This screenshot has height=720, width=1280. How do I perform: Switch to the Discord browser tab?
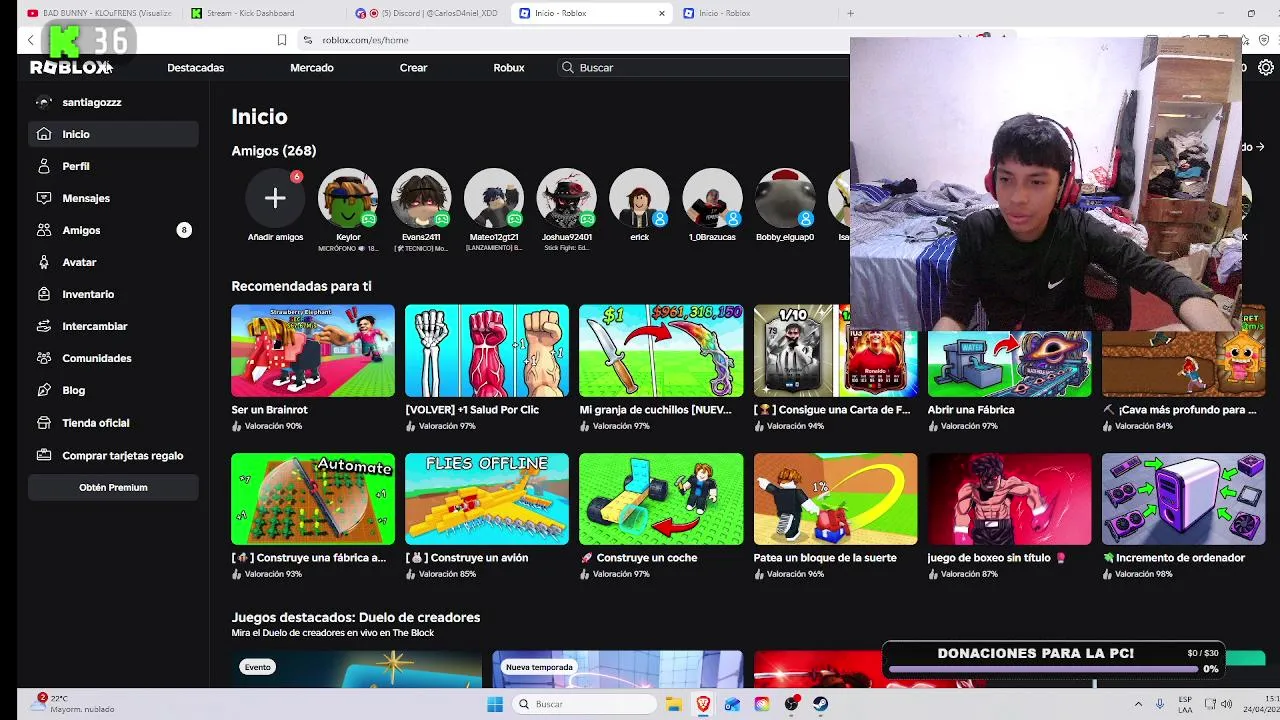coord(430,13)
